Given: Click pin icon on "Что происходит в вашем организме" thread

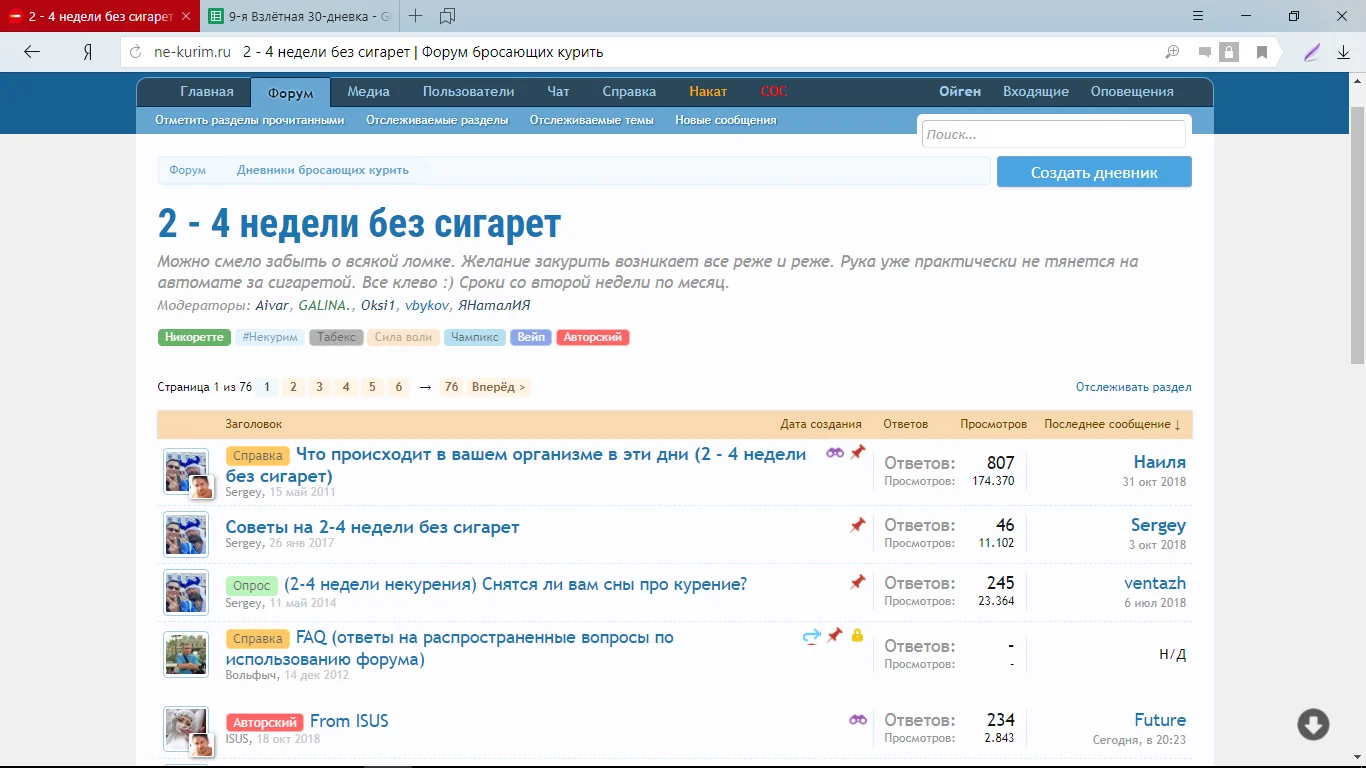Looking at the screenshot, I should click(858, 453).
